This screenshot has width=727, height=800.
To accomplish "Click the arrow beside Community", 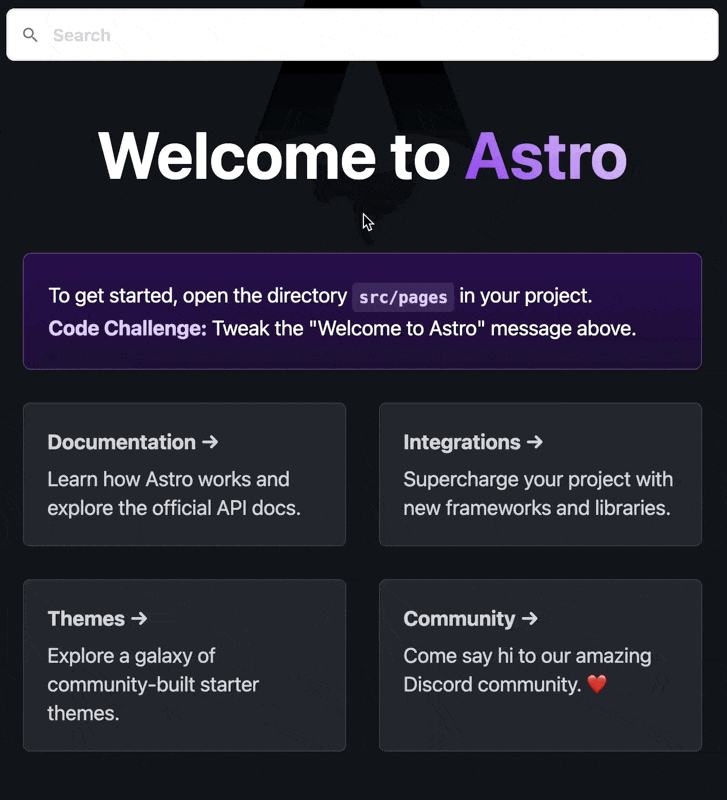I will coord(530,618).
